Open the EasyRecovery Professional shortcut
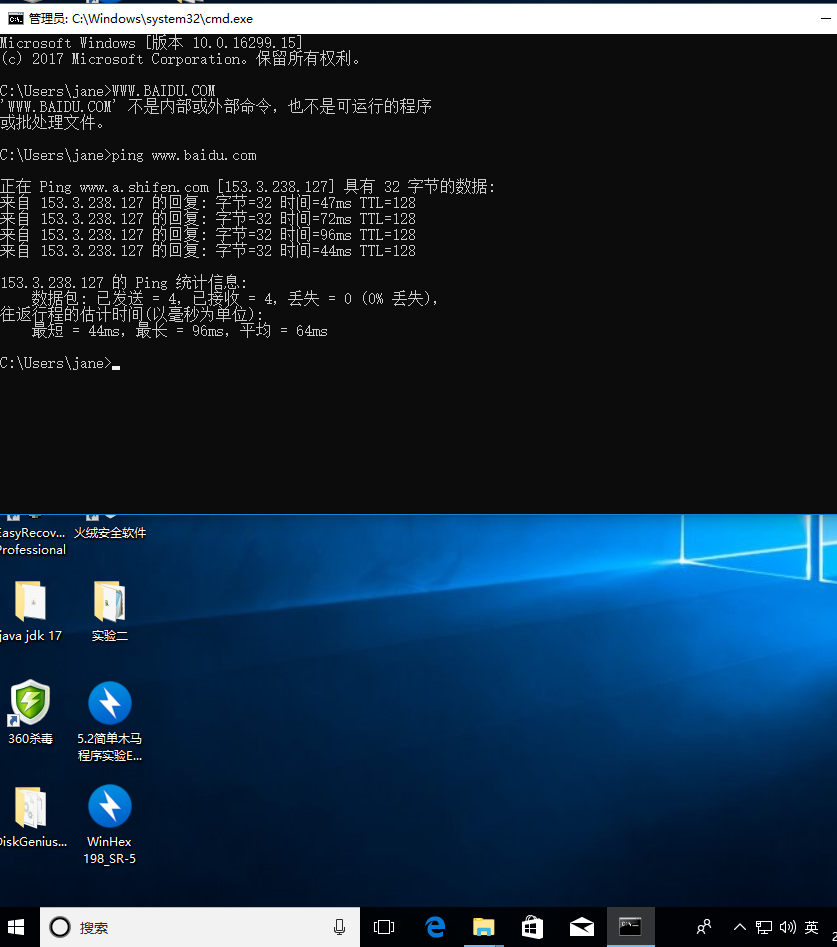The image size is (837, 947). (30, 540)
